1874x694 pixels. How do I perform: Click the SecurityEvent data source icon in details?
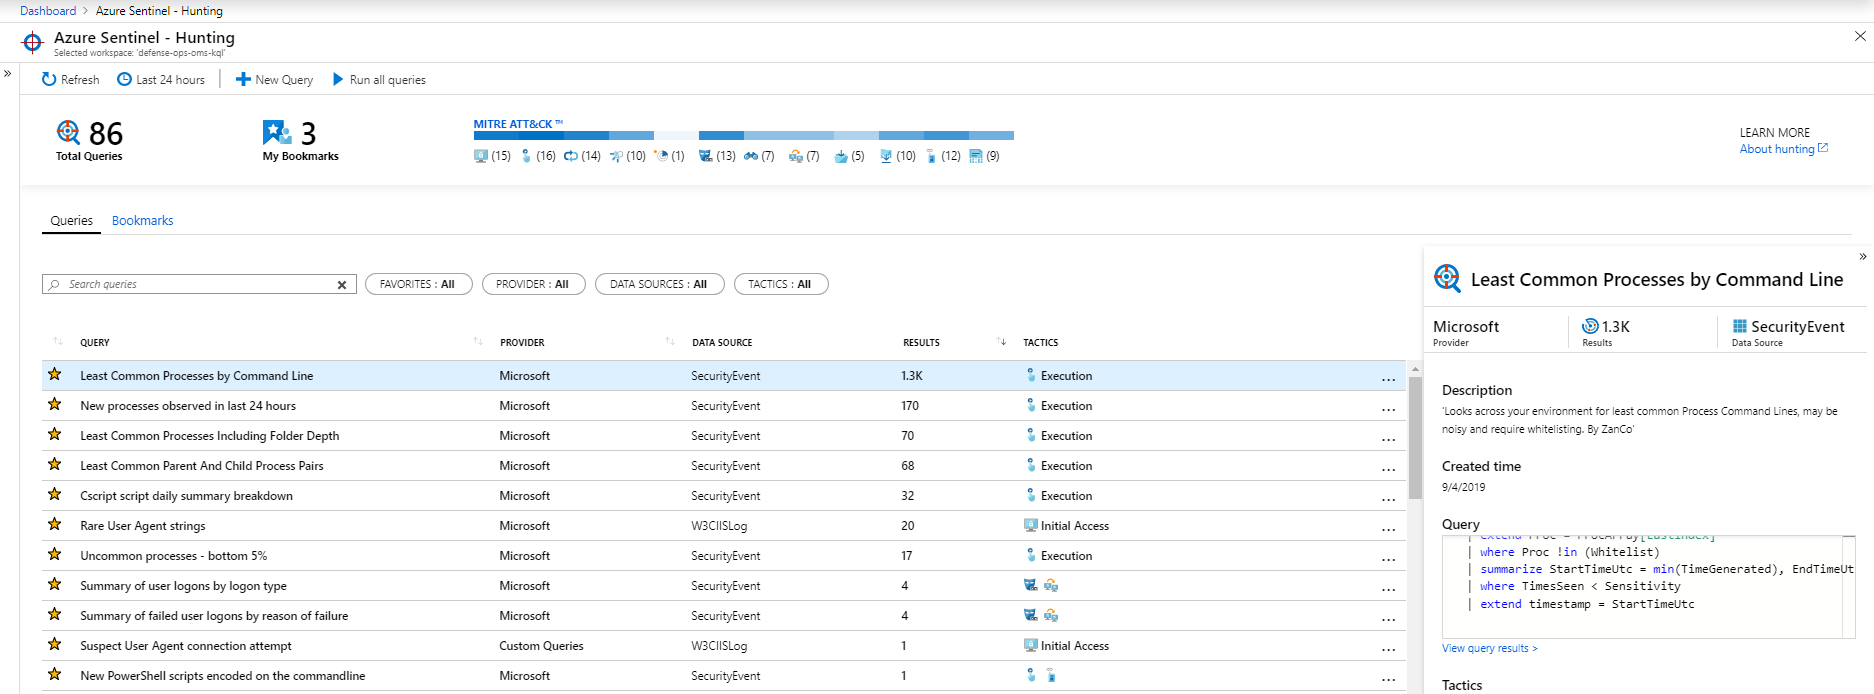tap(1740, 326)
